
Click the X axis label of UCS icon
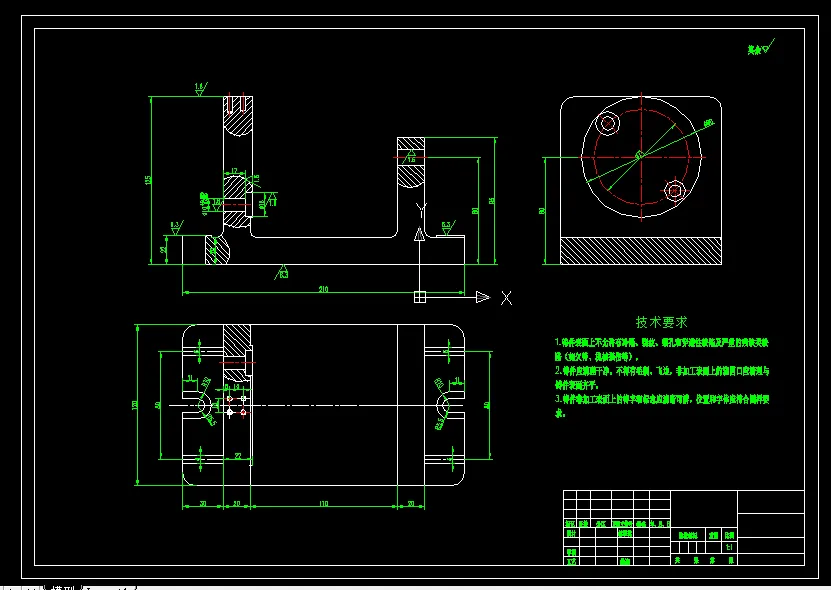point(507,298)
